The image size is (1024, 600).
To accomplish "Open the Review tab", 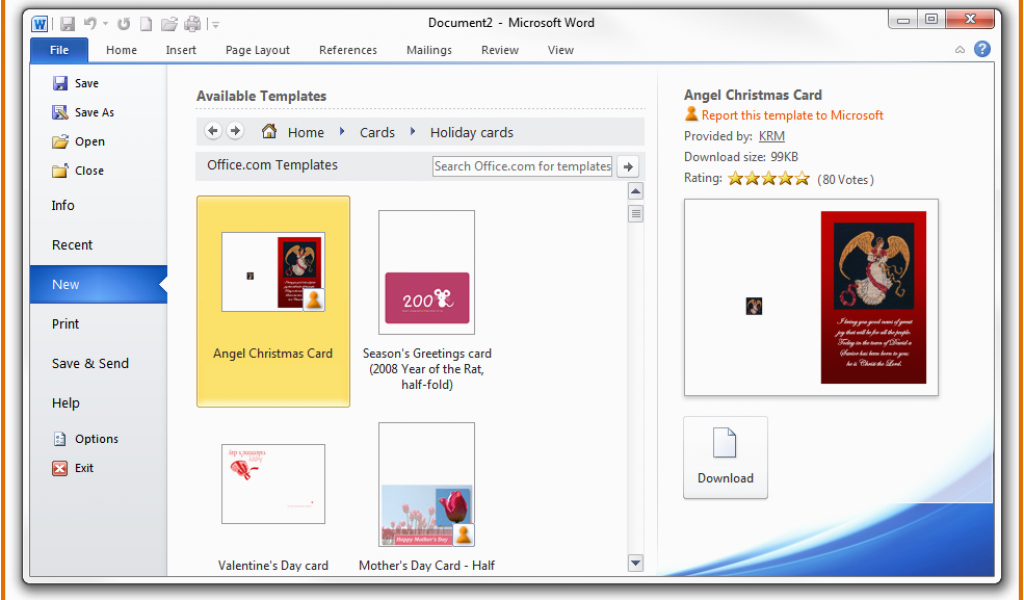I will 500,50.
